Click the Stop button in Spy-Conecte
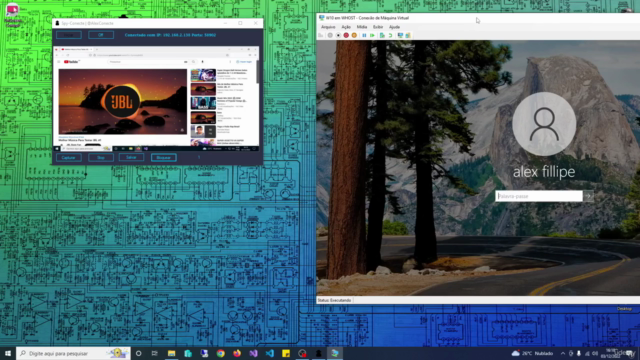 (101, 158)
